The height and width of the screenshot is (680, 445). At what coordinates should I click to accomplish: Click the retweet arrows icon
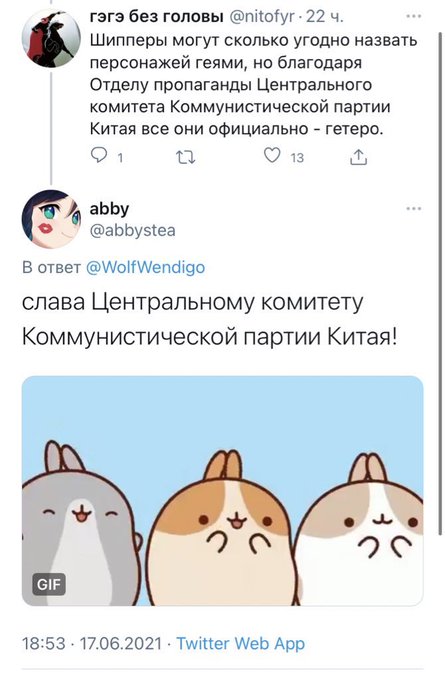coord(186,157)
